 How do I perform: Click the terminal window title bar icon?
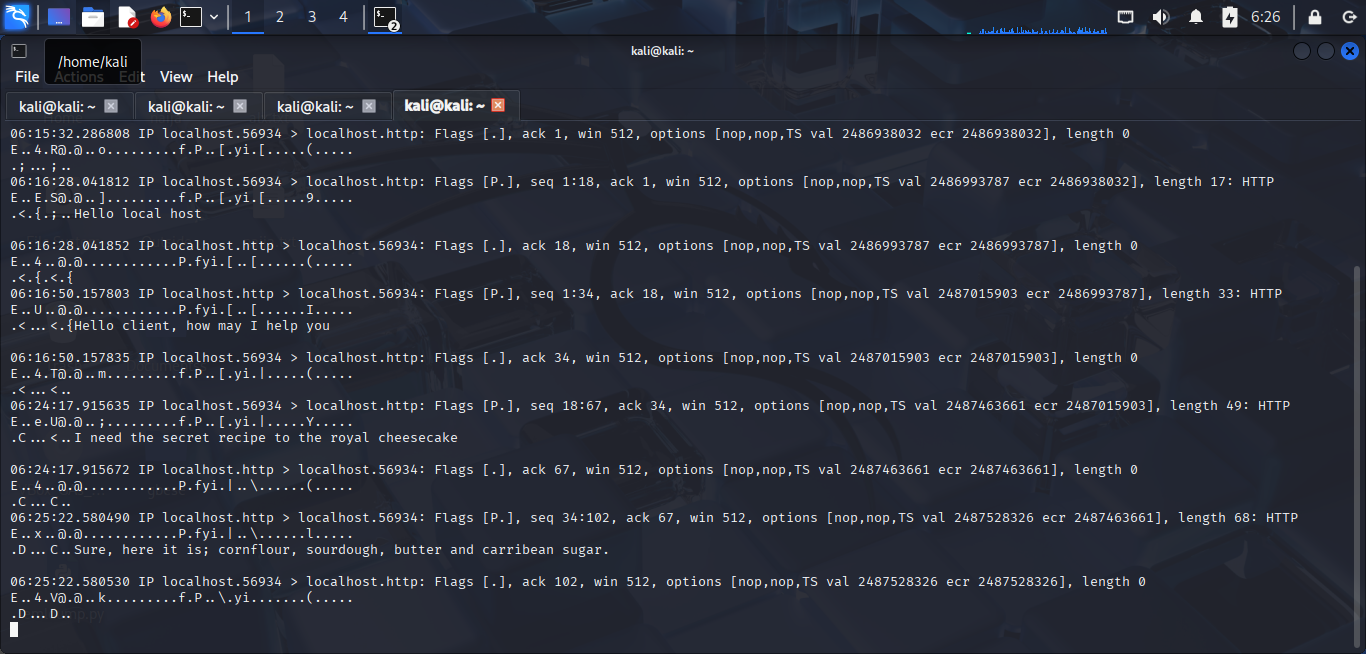tap(19, 50)
